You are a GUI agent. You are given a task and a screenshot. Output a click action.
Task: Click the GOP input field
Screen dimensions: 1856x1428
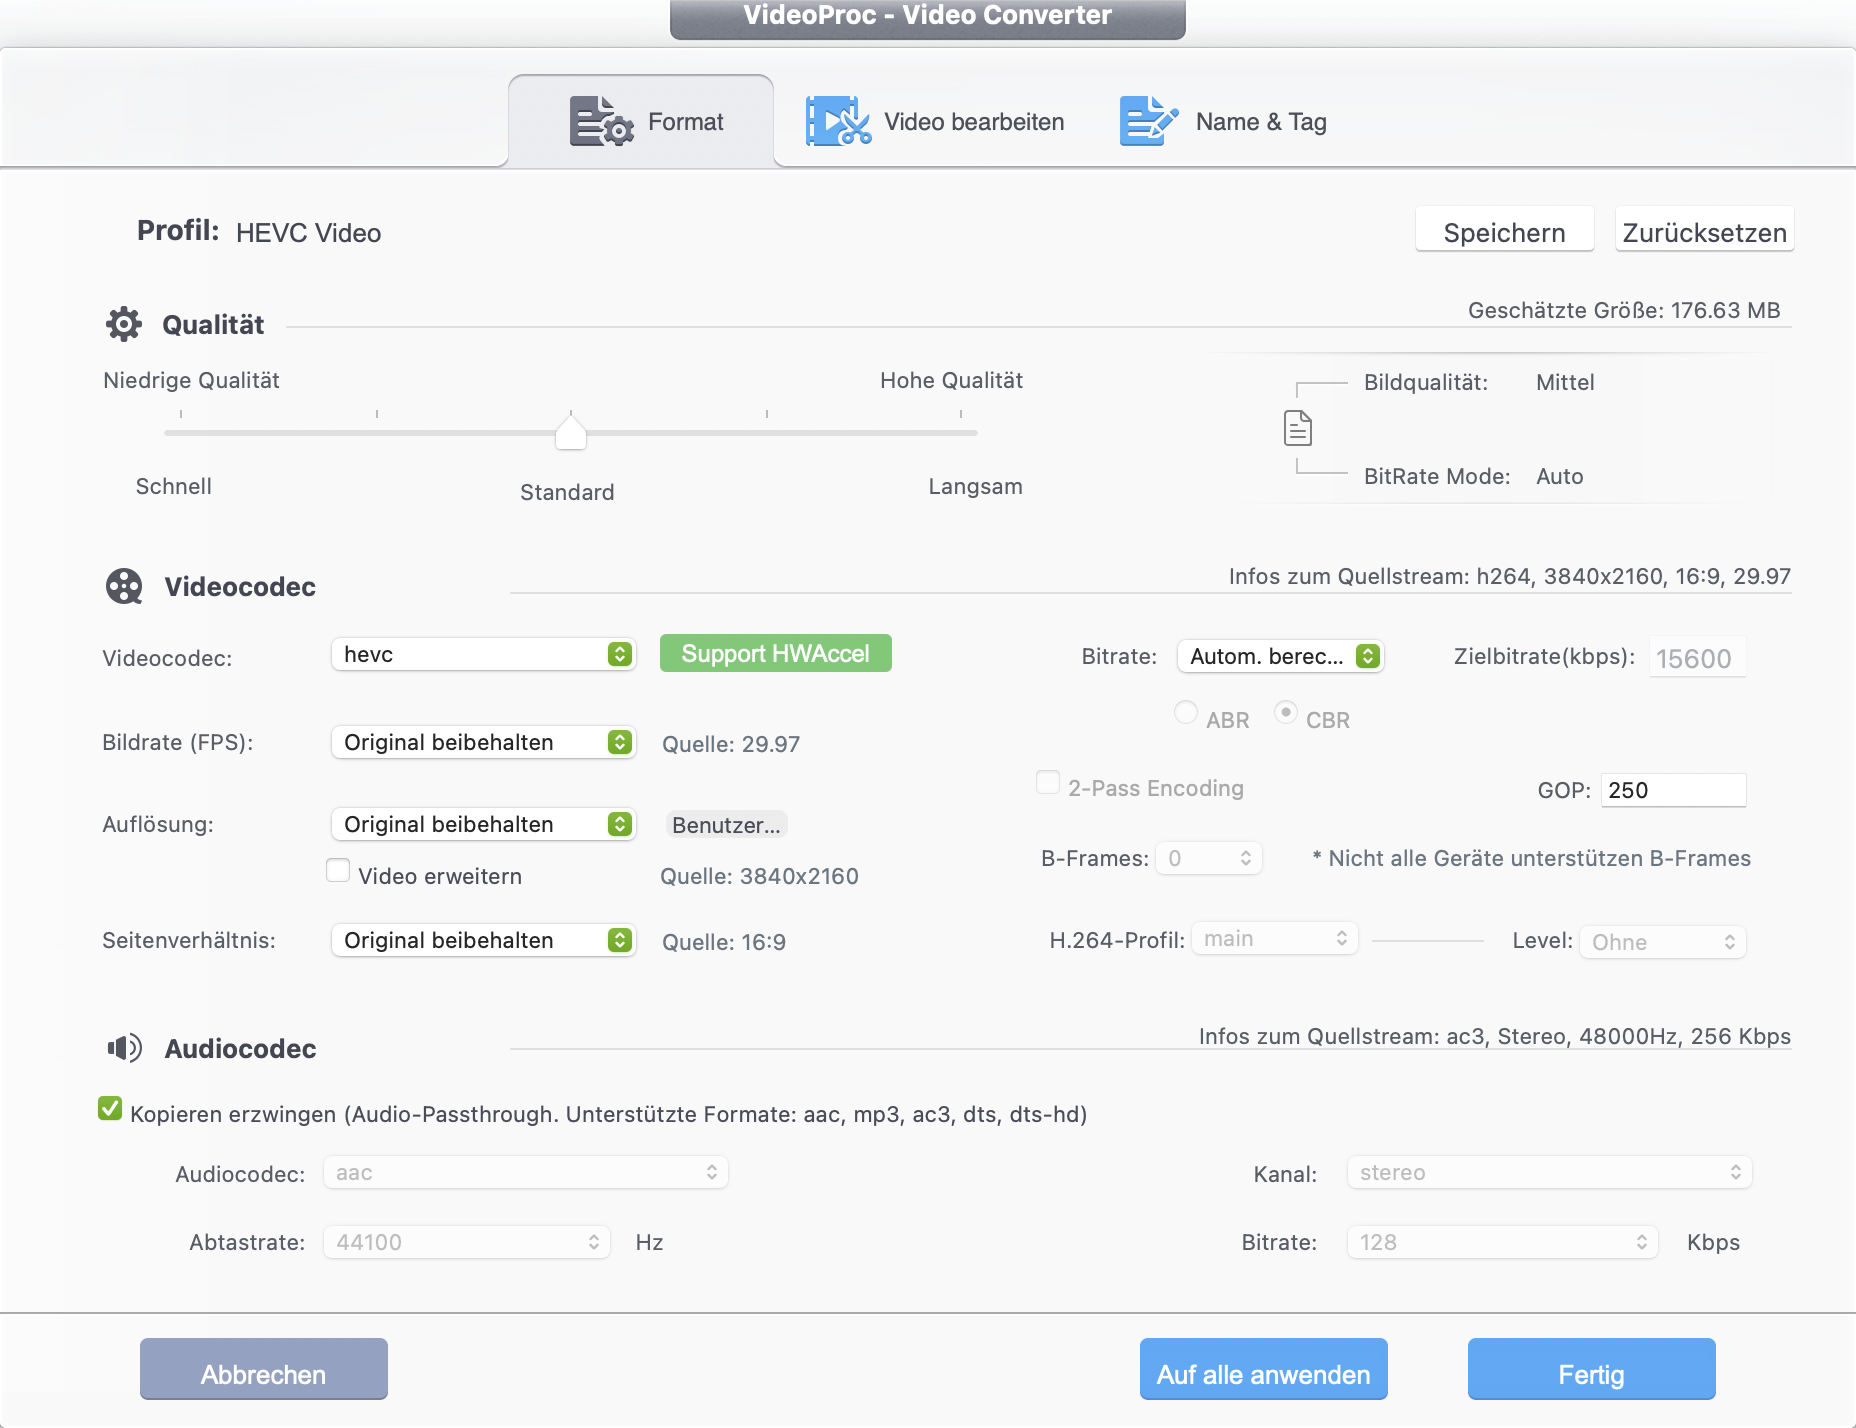coord(1674,790)
